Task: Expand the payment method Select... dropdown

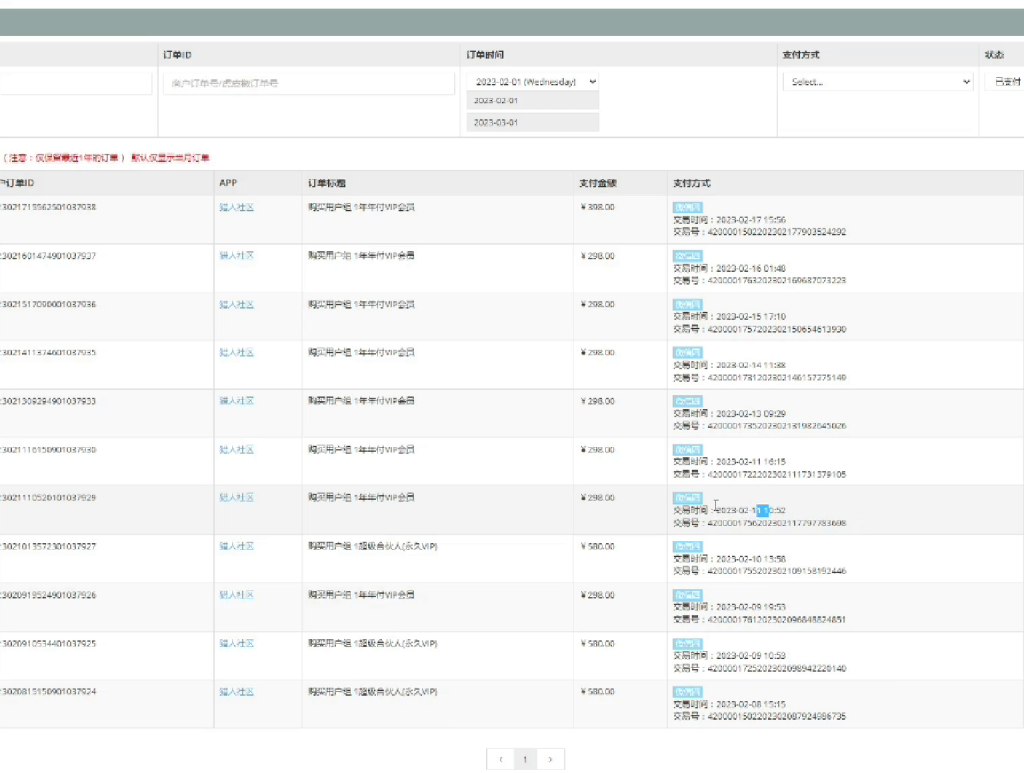Action: [877, 82]
